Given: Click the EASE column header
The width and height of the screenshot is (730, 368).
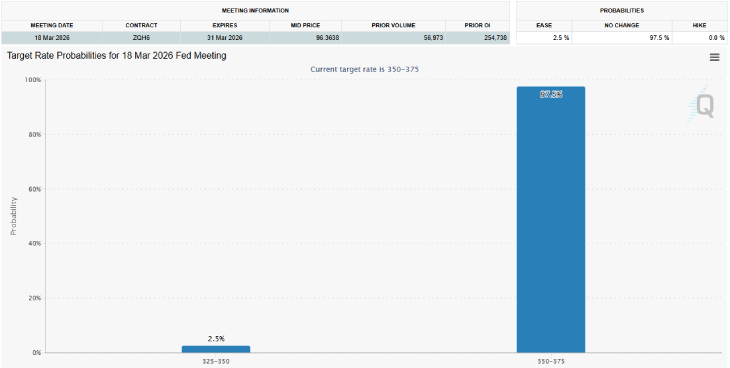Looking at the screenshot, I should coord(544,26).
